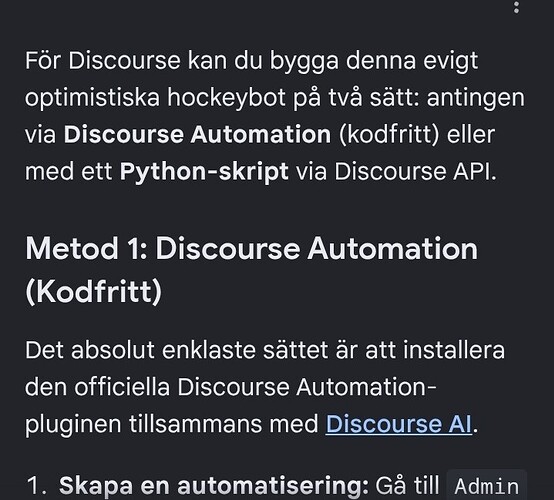Click the word hockeybot in first paragraph
The width and height of the screenshot is (554, 500).
(x=226, y=97)
